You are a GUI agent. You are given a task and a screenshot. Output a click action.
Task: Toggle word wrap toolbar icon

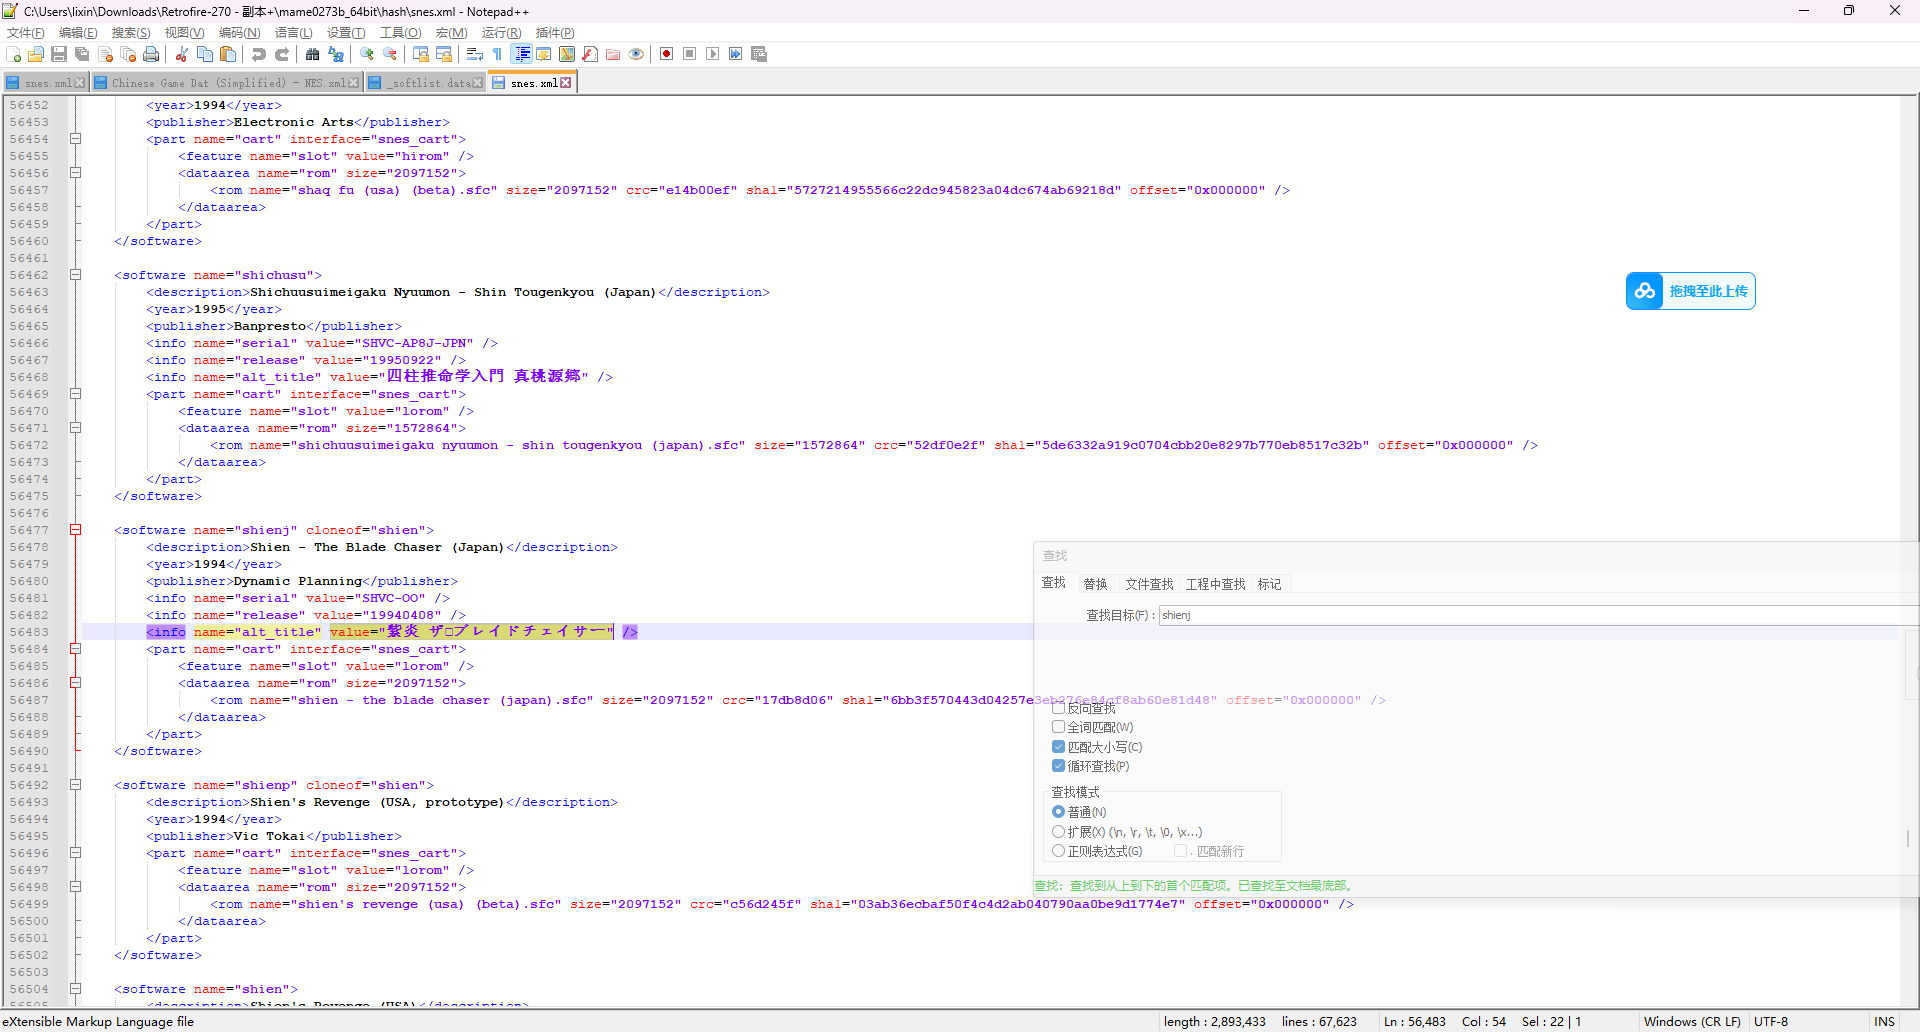click(x=475, y=54)
